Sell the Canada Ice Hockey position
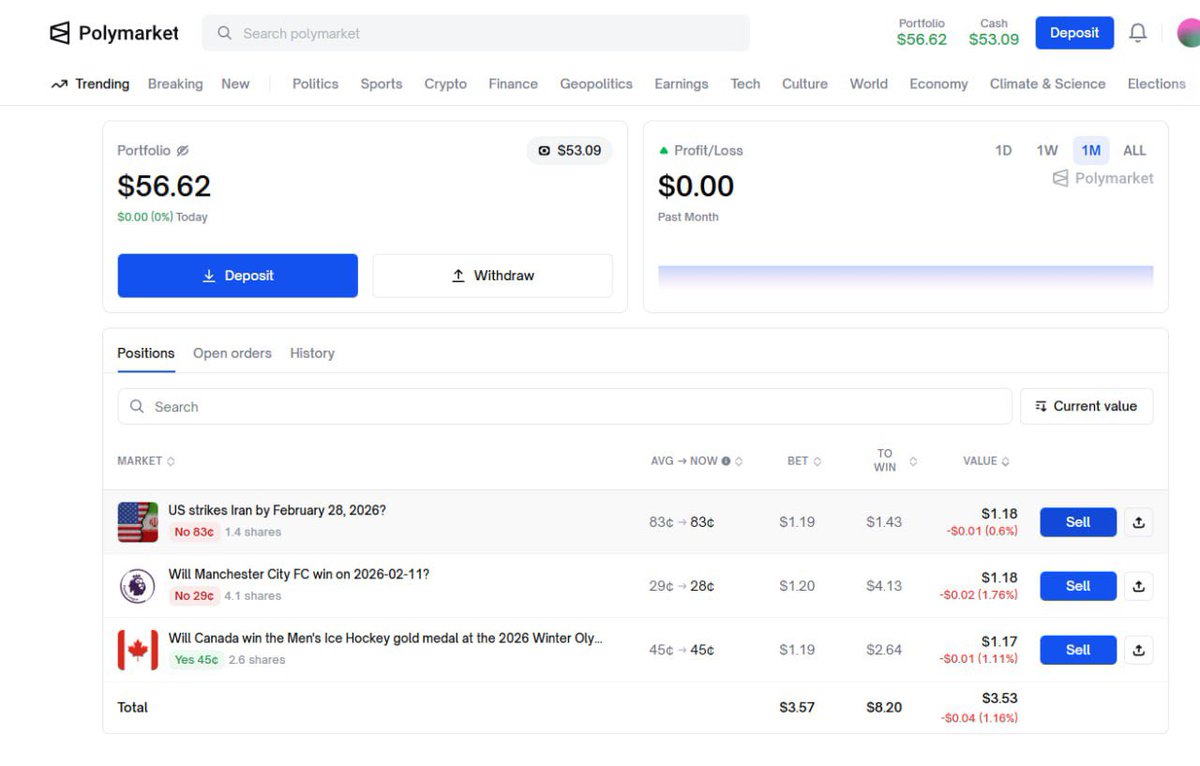This screenshot has height=766, width=1200. coord(1078,650)
